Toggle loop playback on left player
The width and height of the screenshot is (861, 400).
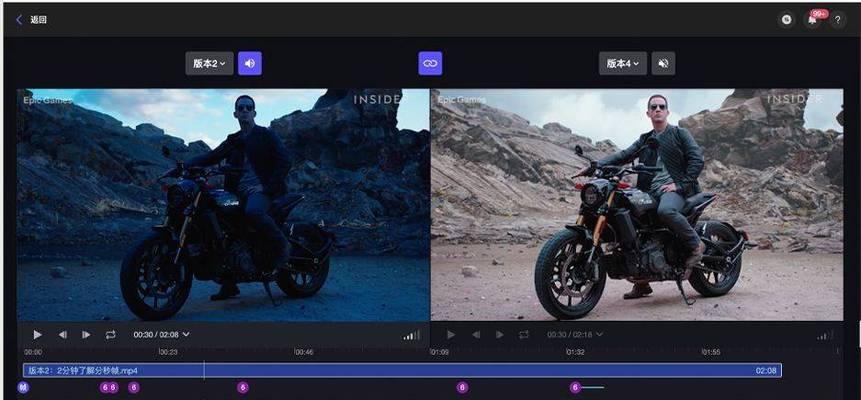coord(110,334)
